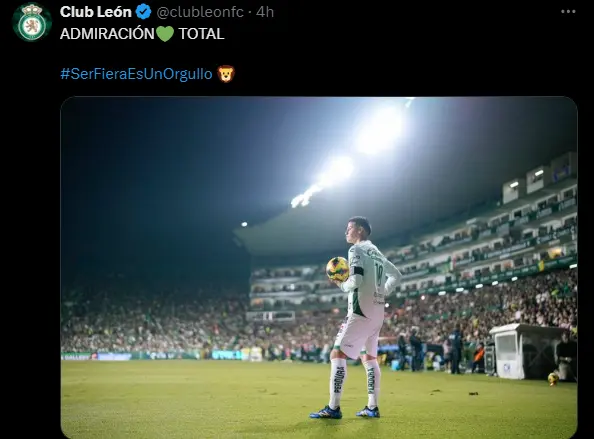Click the word TOTAL in the tweet
The height and width of the screenshot is (439, 594).
click(x=201, y=34)
